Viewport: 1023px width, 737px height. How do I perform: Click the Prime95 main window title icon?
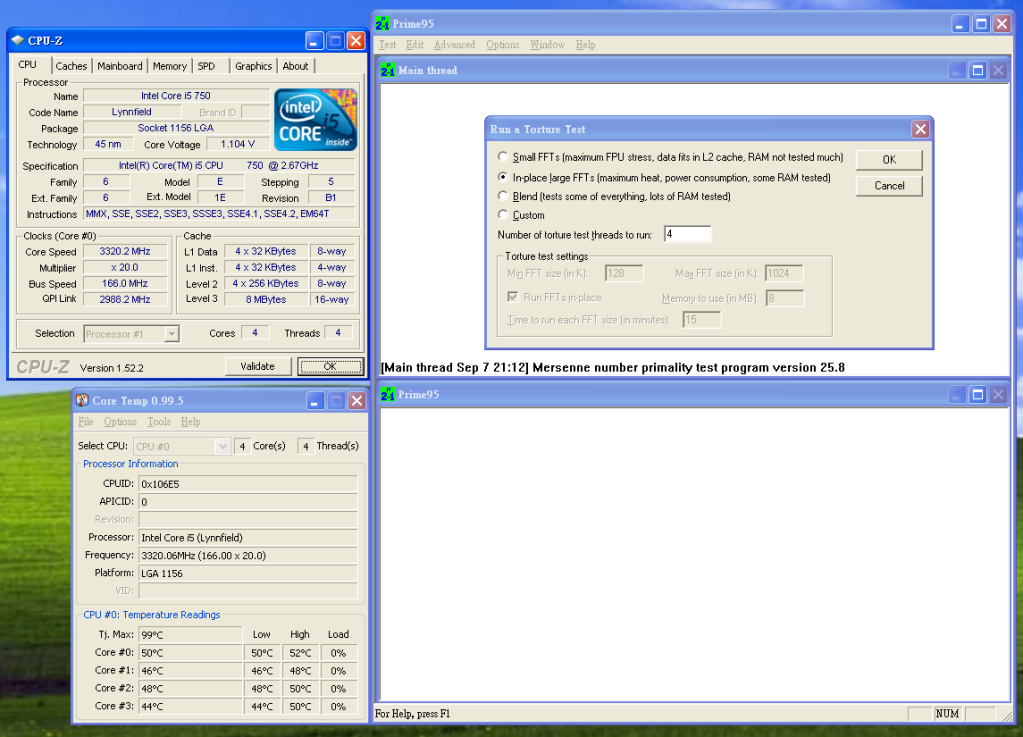tap(382, 24)
